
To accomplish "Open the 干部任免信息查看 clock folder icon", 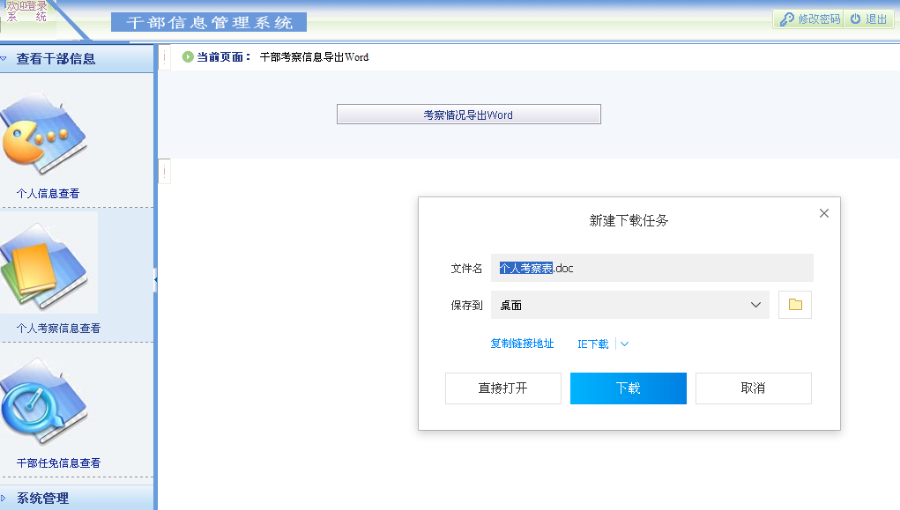I will (x=44, y=402).
